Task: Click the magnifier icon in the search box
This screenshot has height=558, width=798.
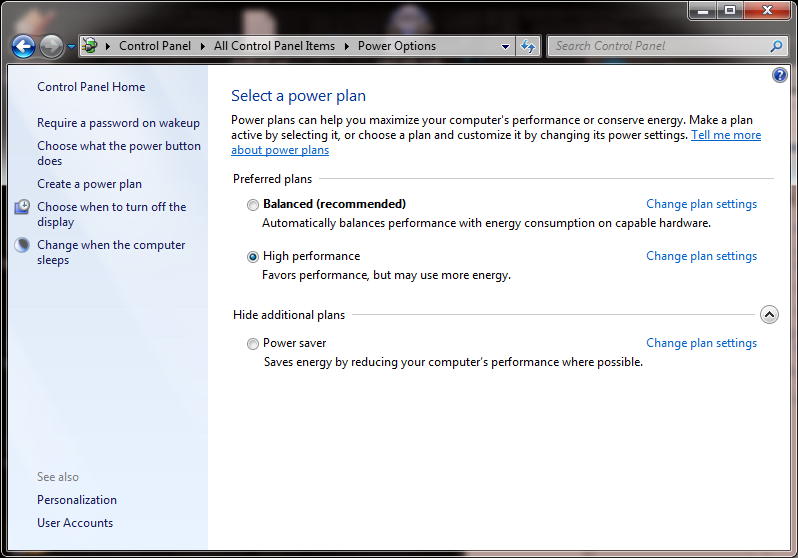Action: [x=776, y=46]
